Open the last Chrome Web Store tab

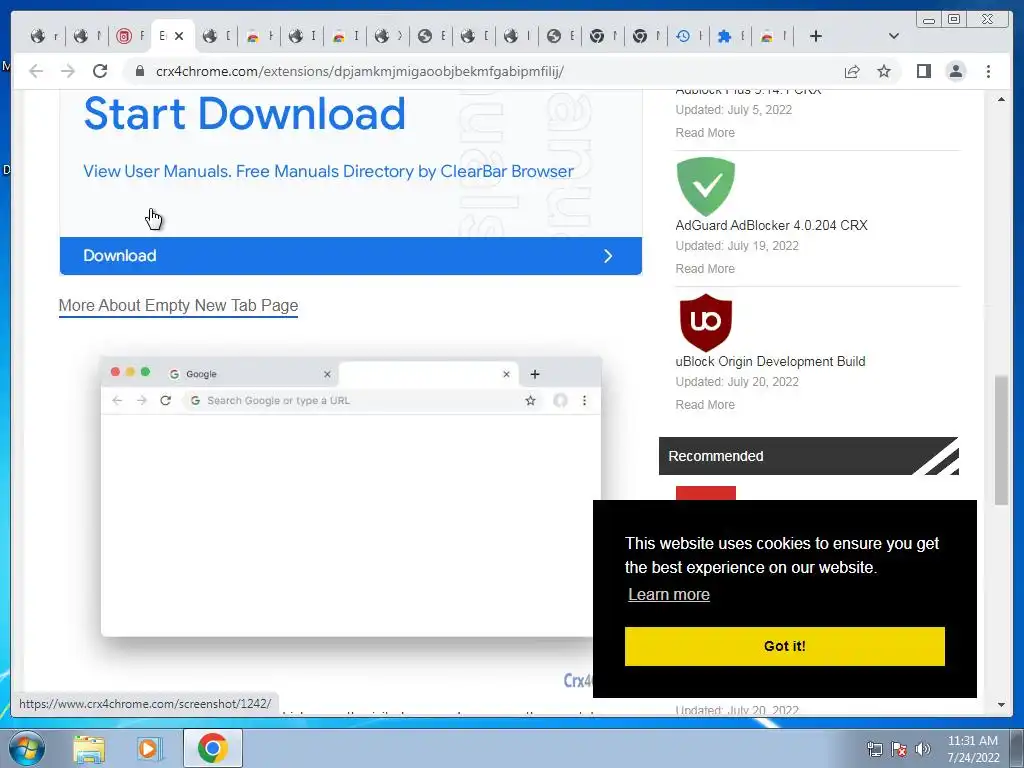point(773,36)
